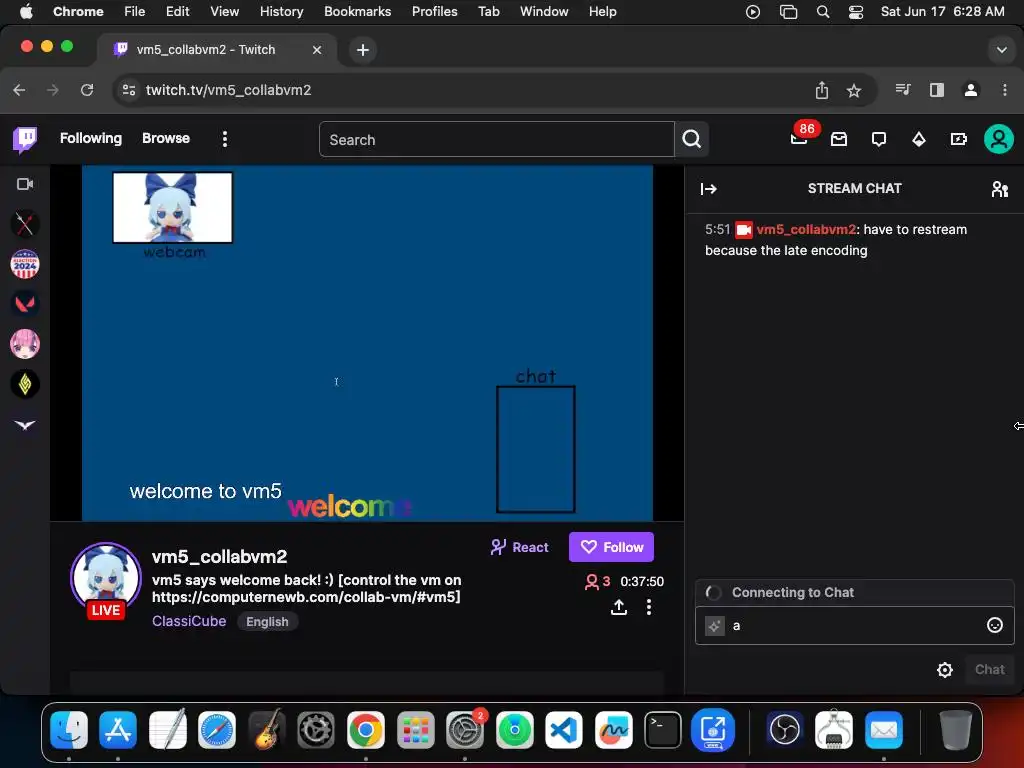Open the emote picker smiley
1024x768 pixels.
click(995, 626)
